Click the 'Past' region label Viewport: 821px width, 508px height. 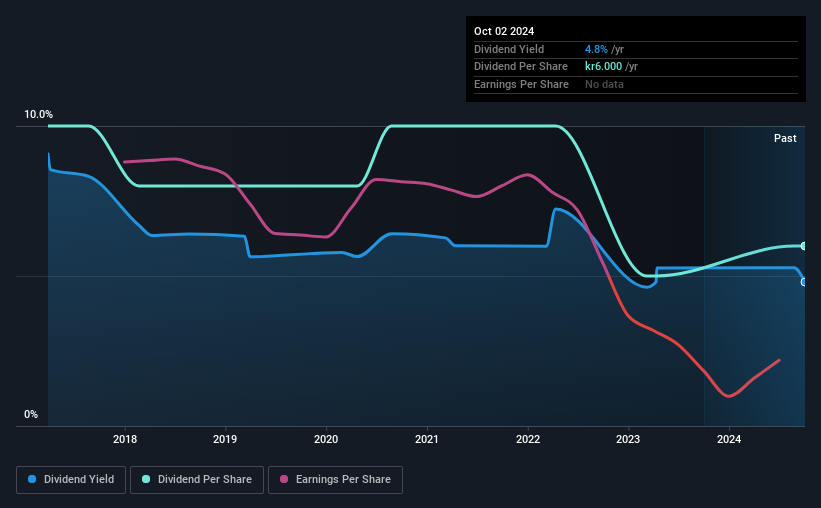point(785,138)
